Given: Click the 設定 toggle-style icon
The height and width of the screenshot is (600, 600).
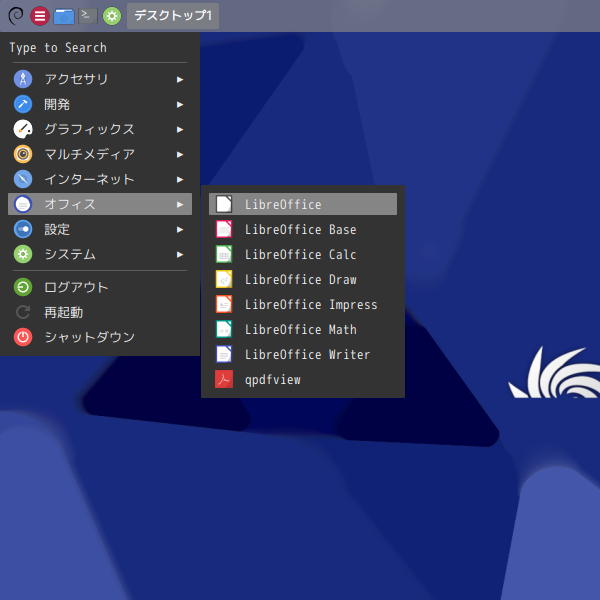Looking at the screenshot, I should (x=23, y=229).
